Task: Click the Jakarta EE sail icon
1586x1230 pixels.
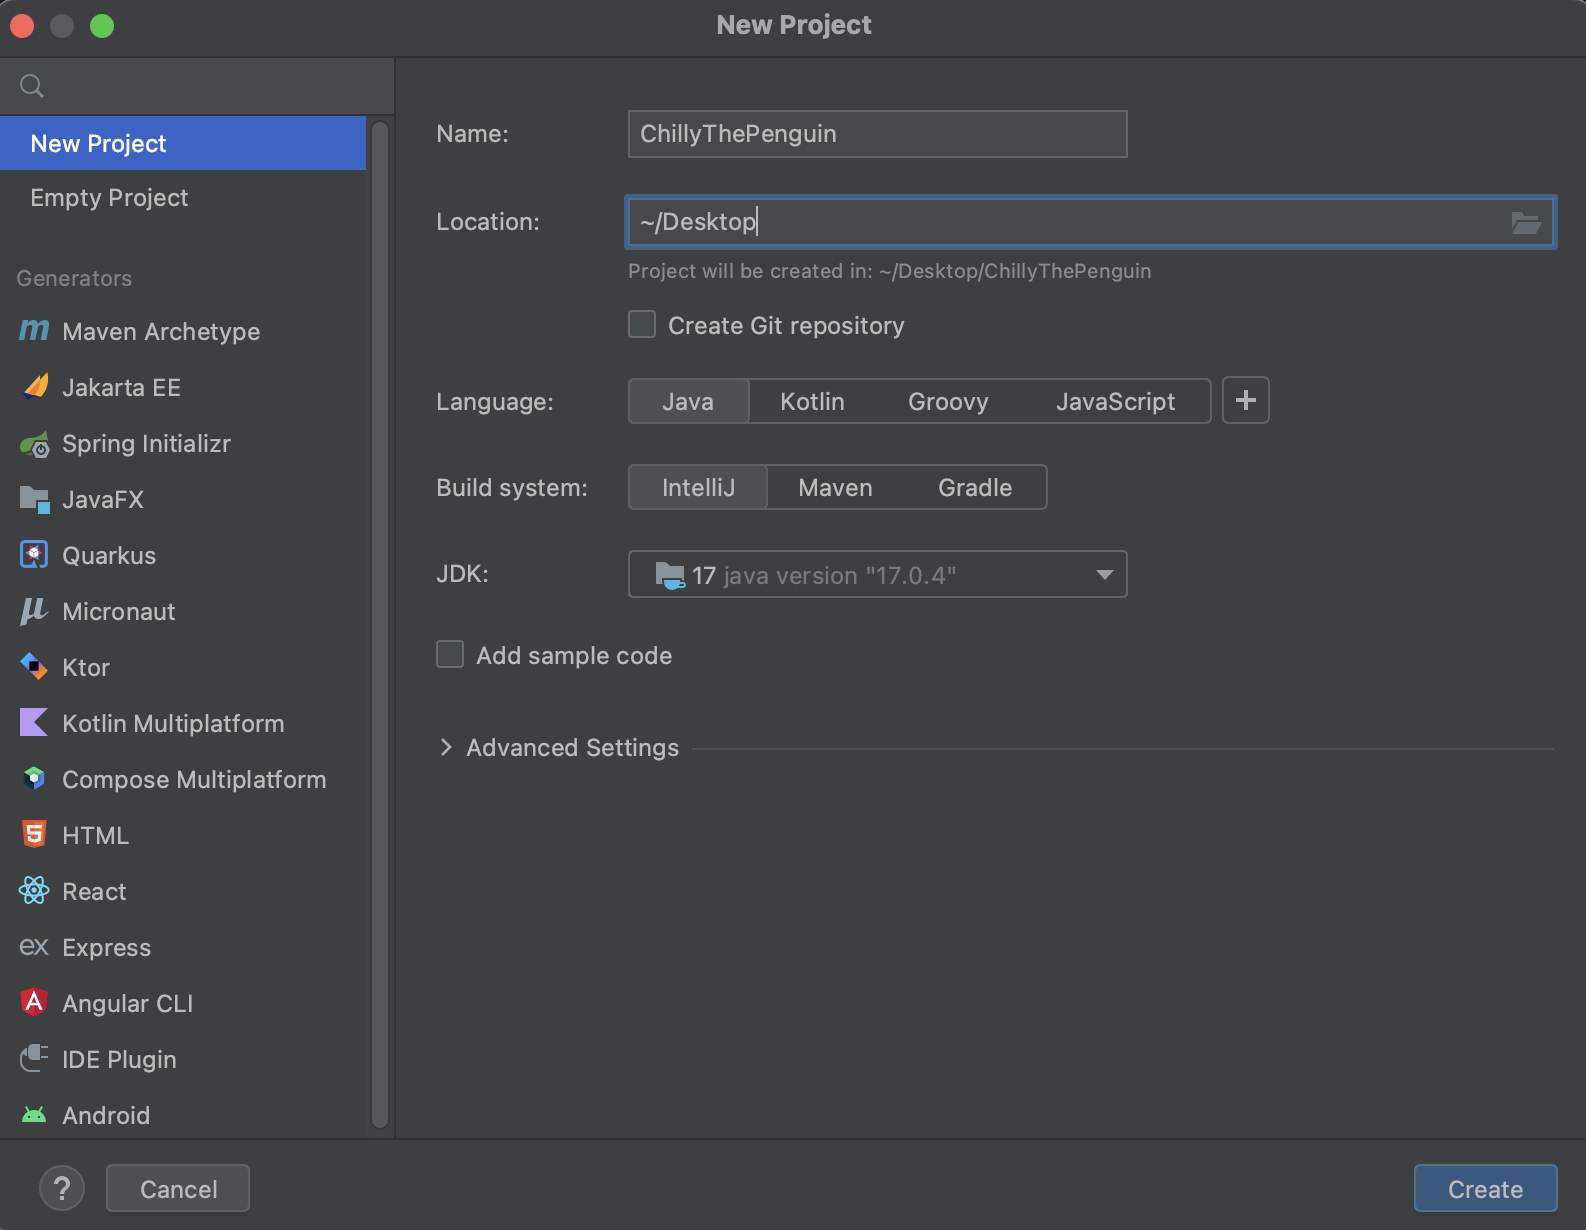Action: point(35,387)
